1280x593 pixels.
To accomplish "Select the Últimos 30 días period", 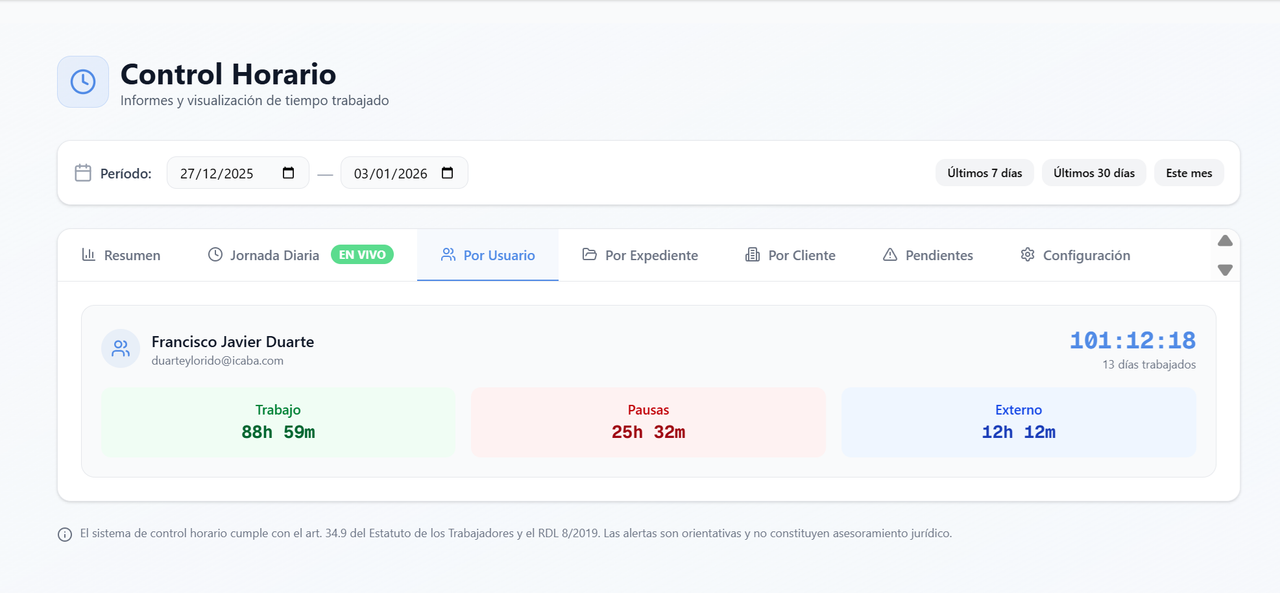I will 1094,173.
